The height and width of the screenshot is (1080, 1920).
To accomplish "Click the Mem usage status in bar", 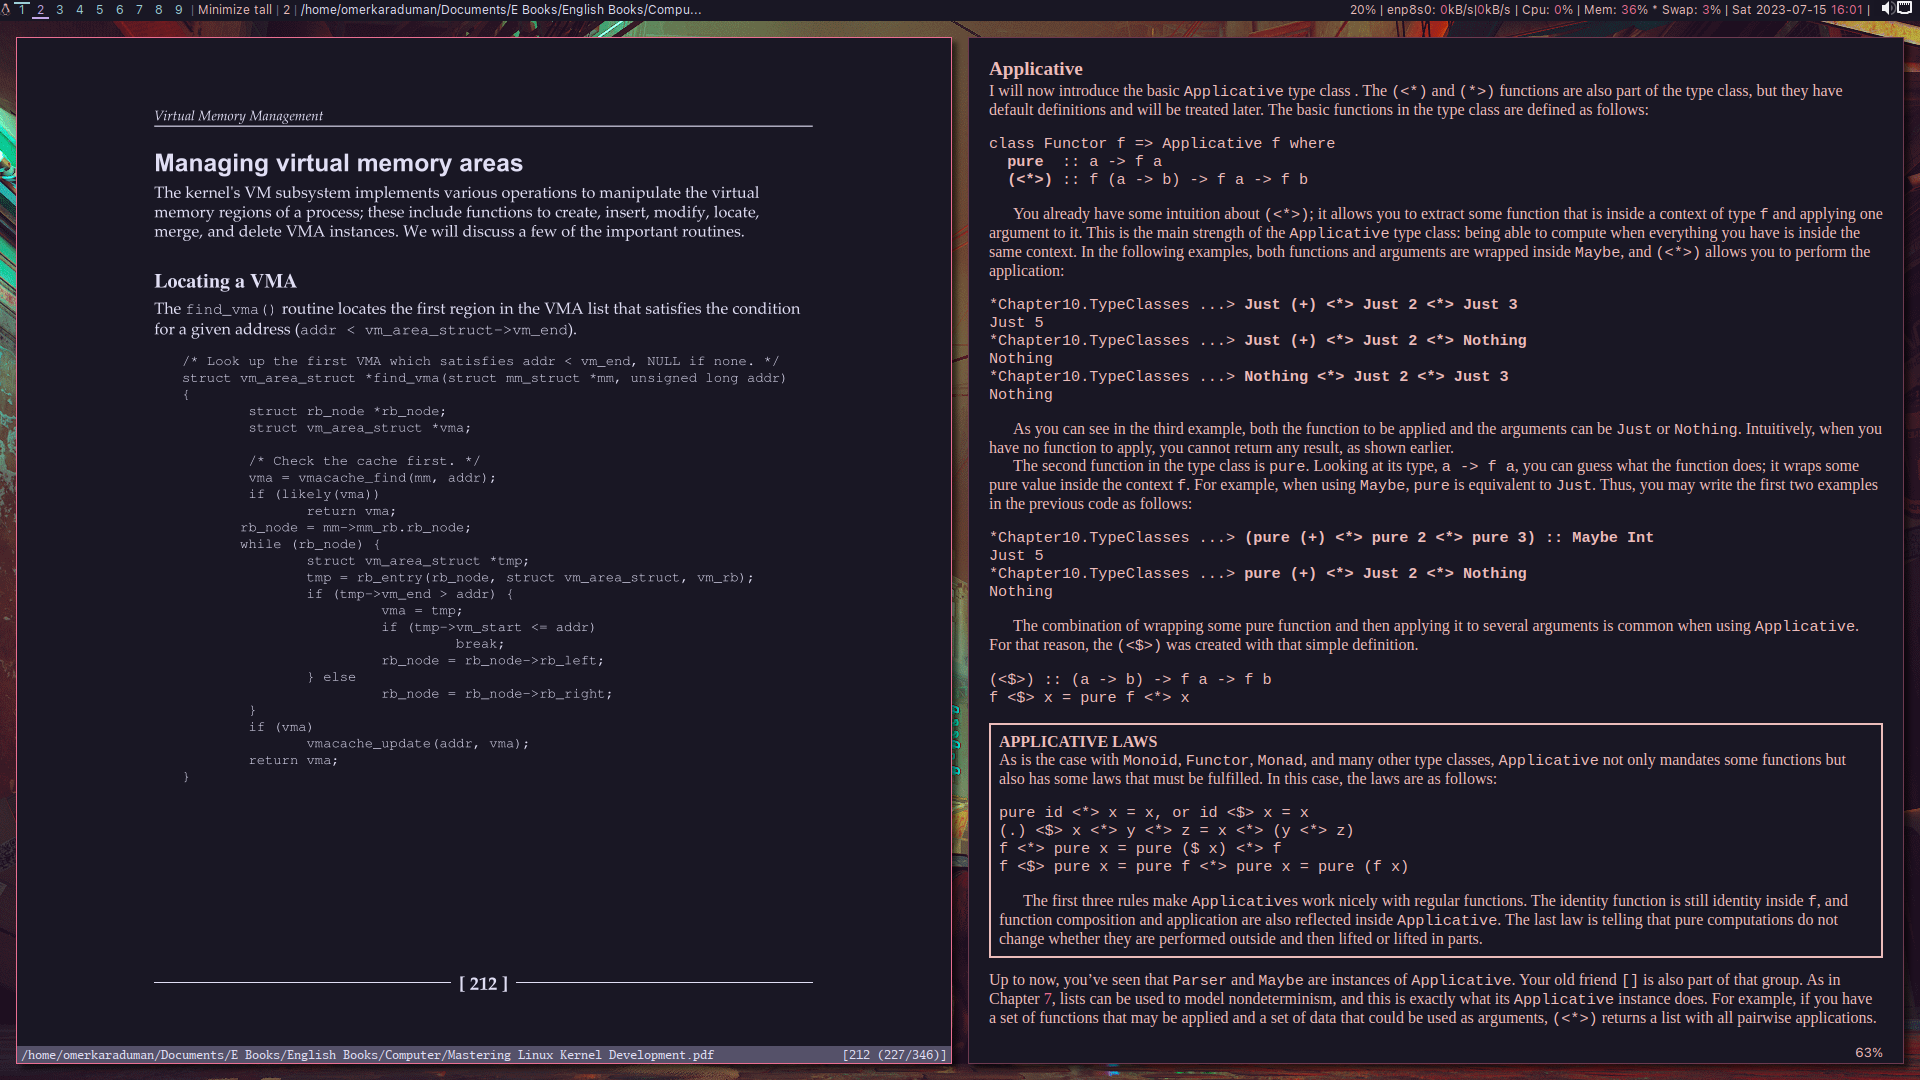I will point(1615,9).
